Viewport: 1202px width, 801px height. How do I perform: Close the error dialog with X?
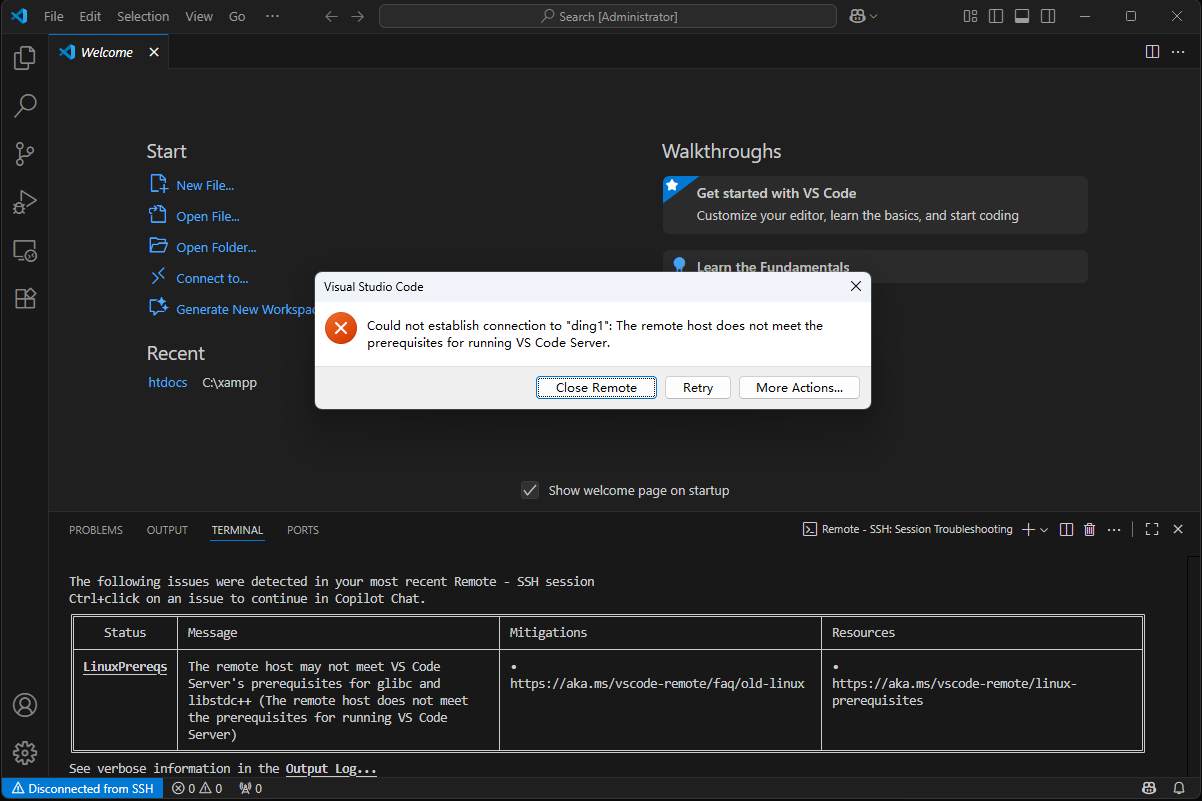pyautogui.click(x=855, y=286)
